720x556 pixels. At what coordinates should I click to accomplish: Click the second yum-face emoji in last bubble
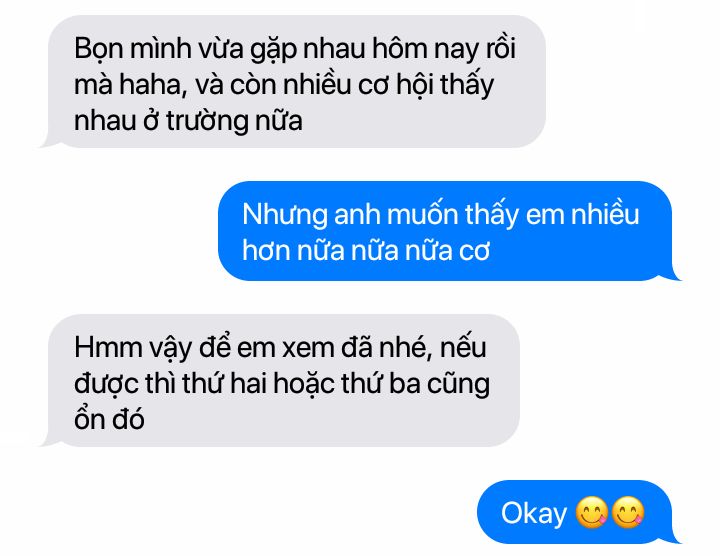[628, 513]
